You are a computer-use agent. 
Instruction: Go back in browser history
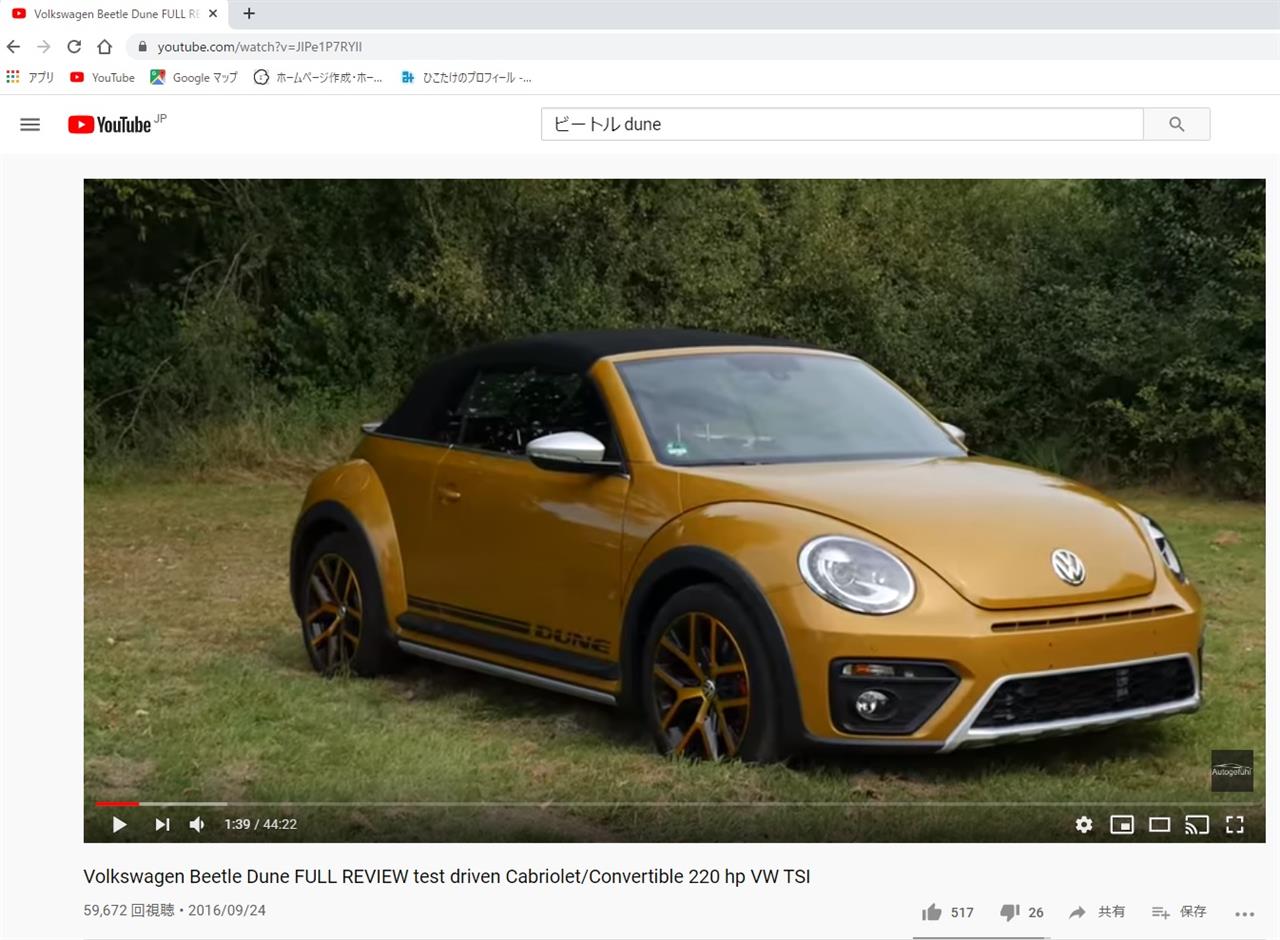tap(13, 46)
